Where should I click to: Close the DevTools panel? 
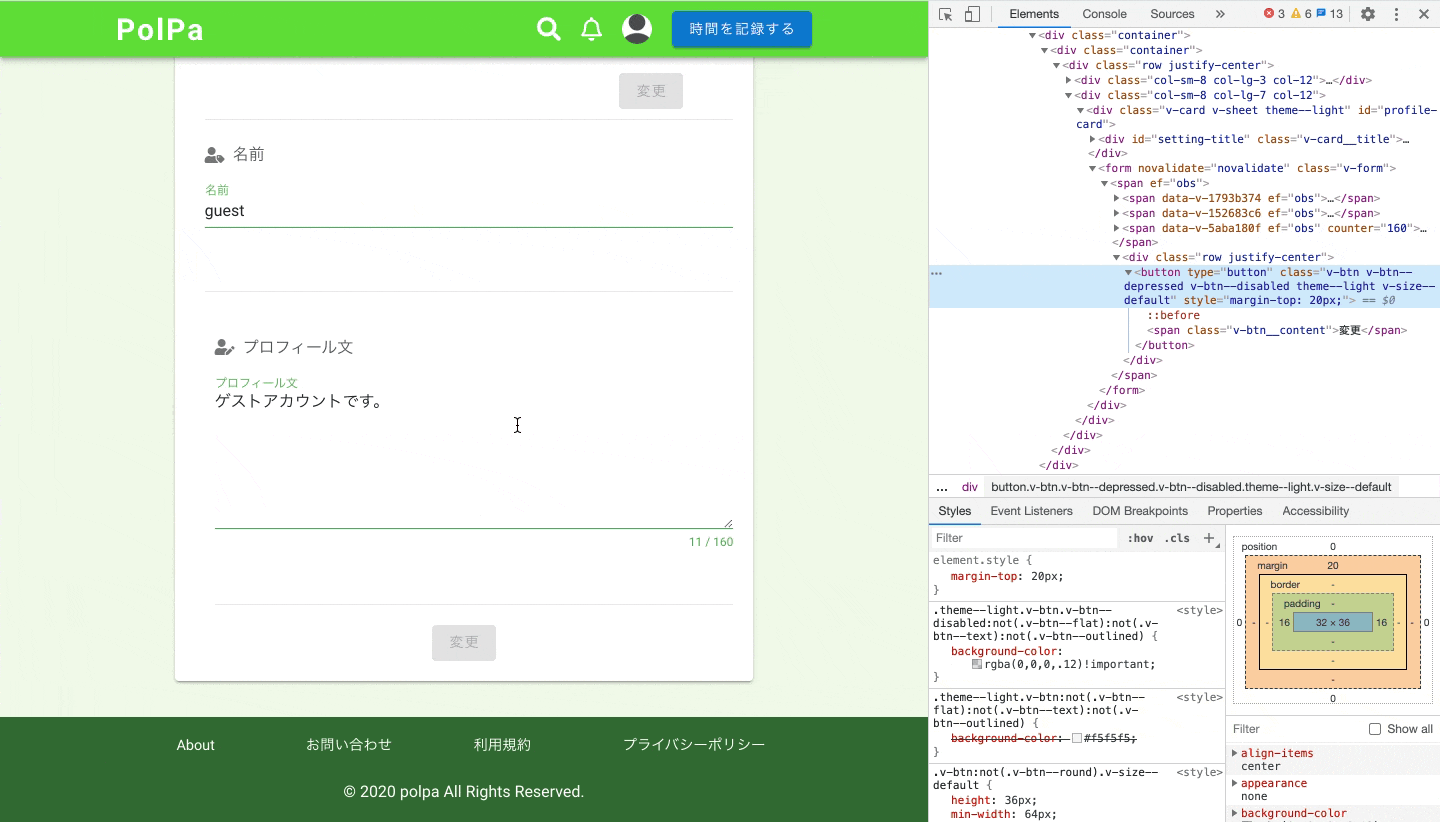(x=1424, y=14)
